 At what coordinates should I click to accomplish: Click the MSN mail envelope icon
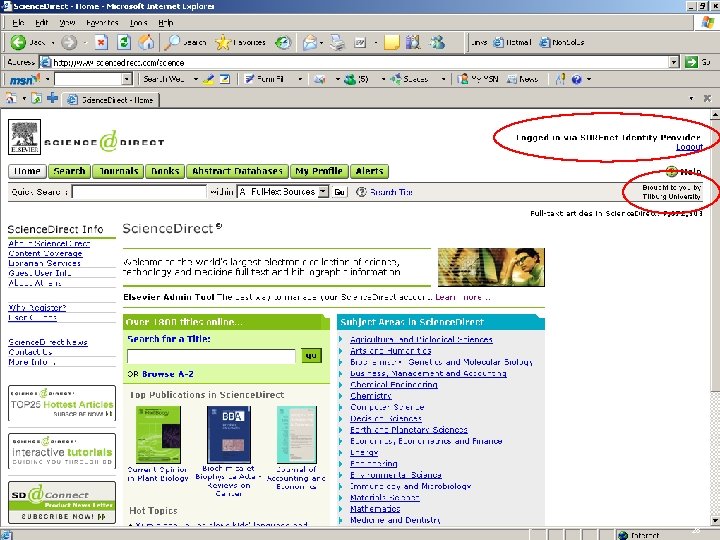click(x=320, y=79)
